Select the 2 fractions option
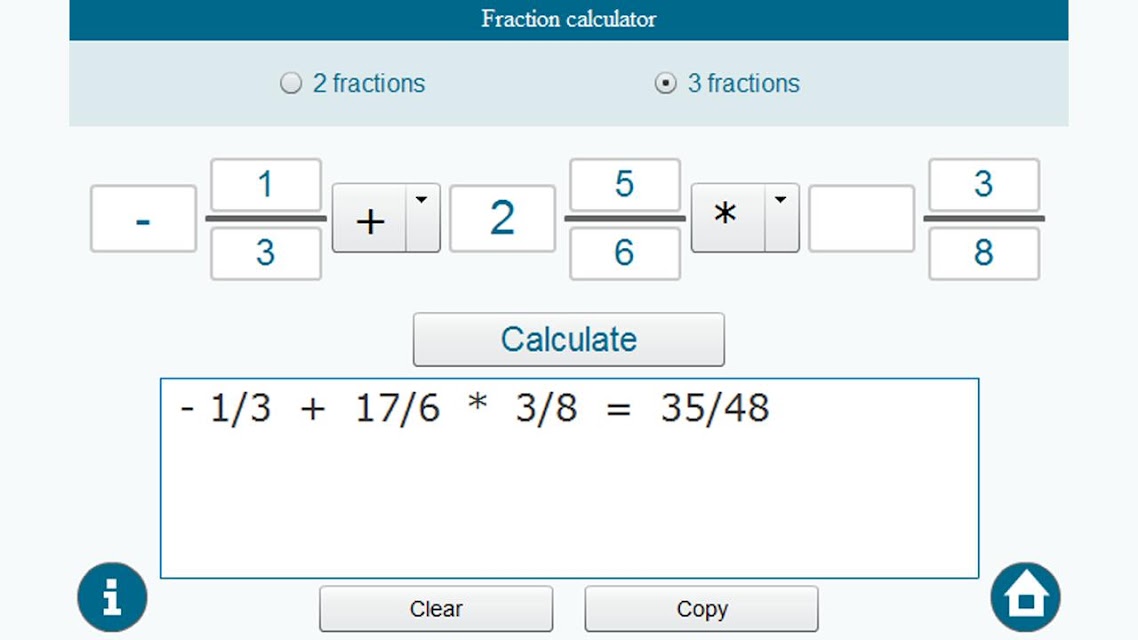Viewport: 1138px width, 640px height. pos(291,83)
